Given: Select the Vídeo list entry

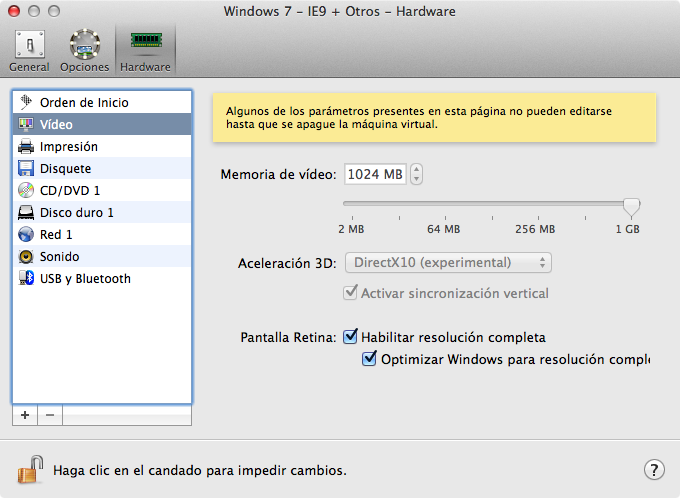Looking at the screenshot, I should coord(102,124).
